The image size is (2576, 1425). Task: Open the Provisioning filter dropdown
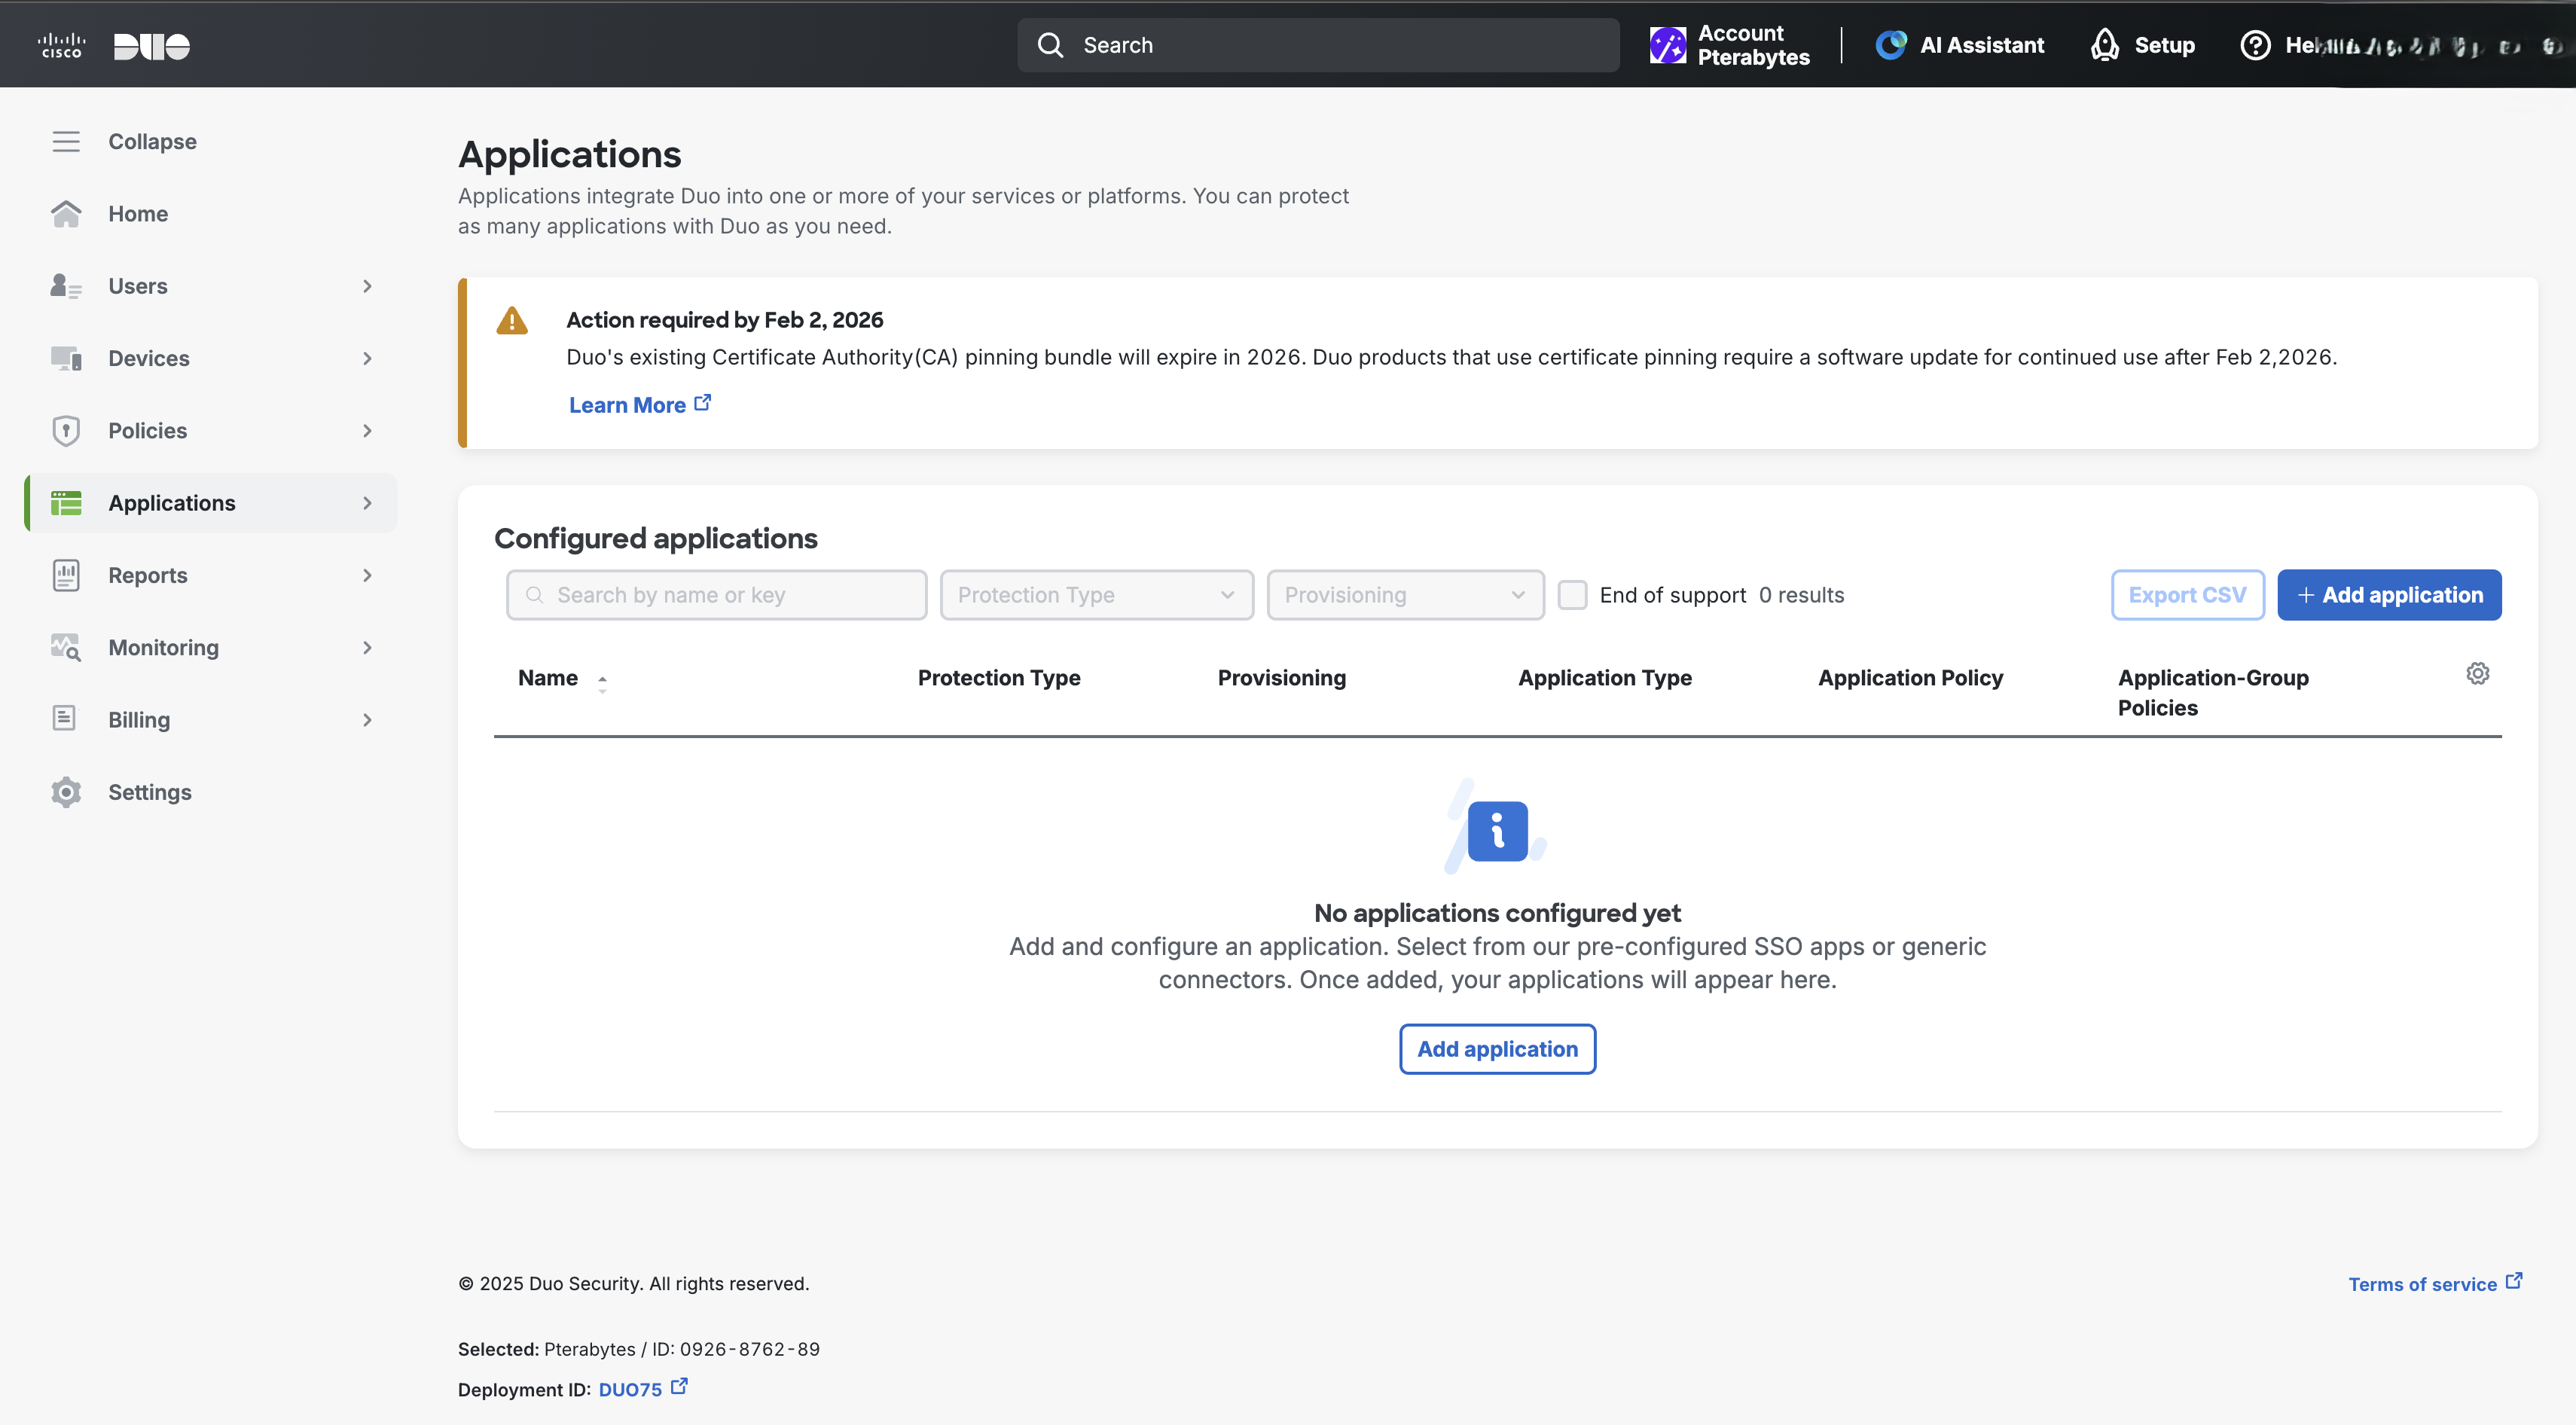(x=1405, y=595)
